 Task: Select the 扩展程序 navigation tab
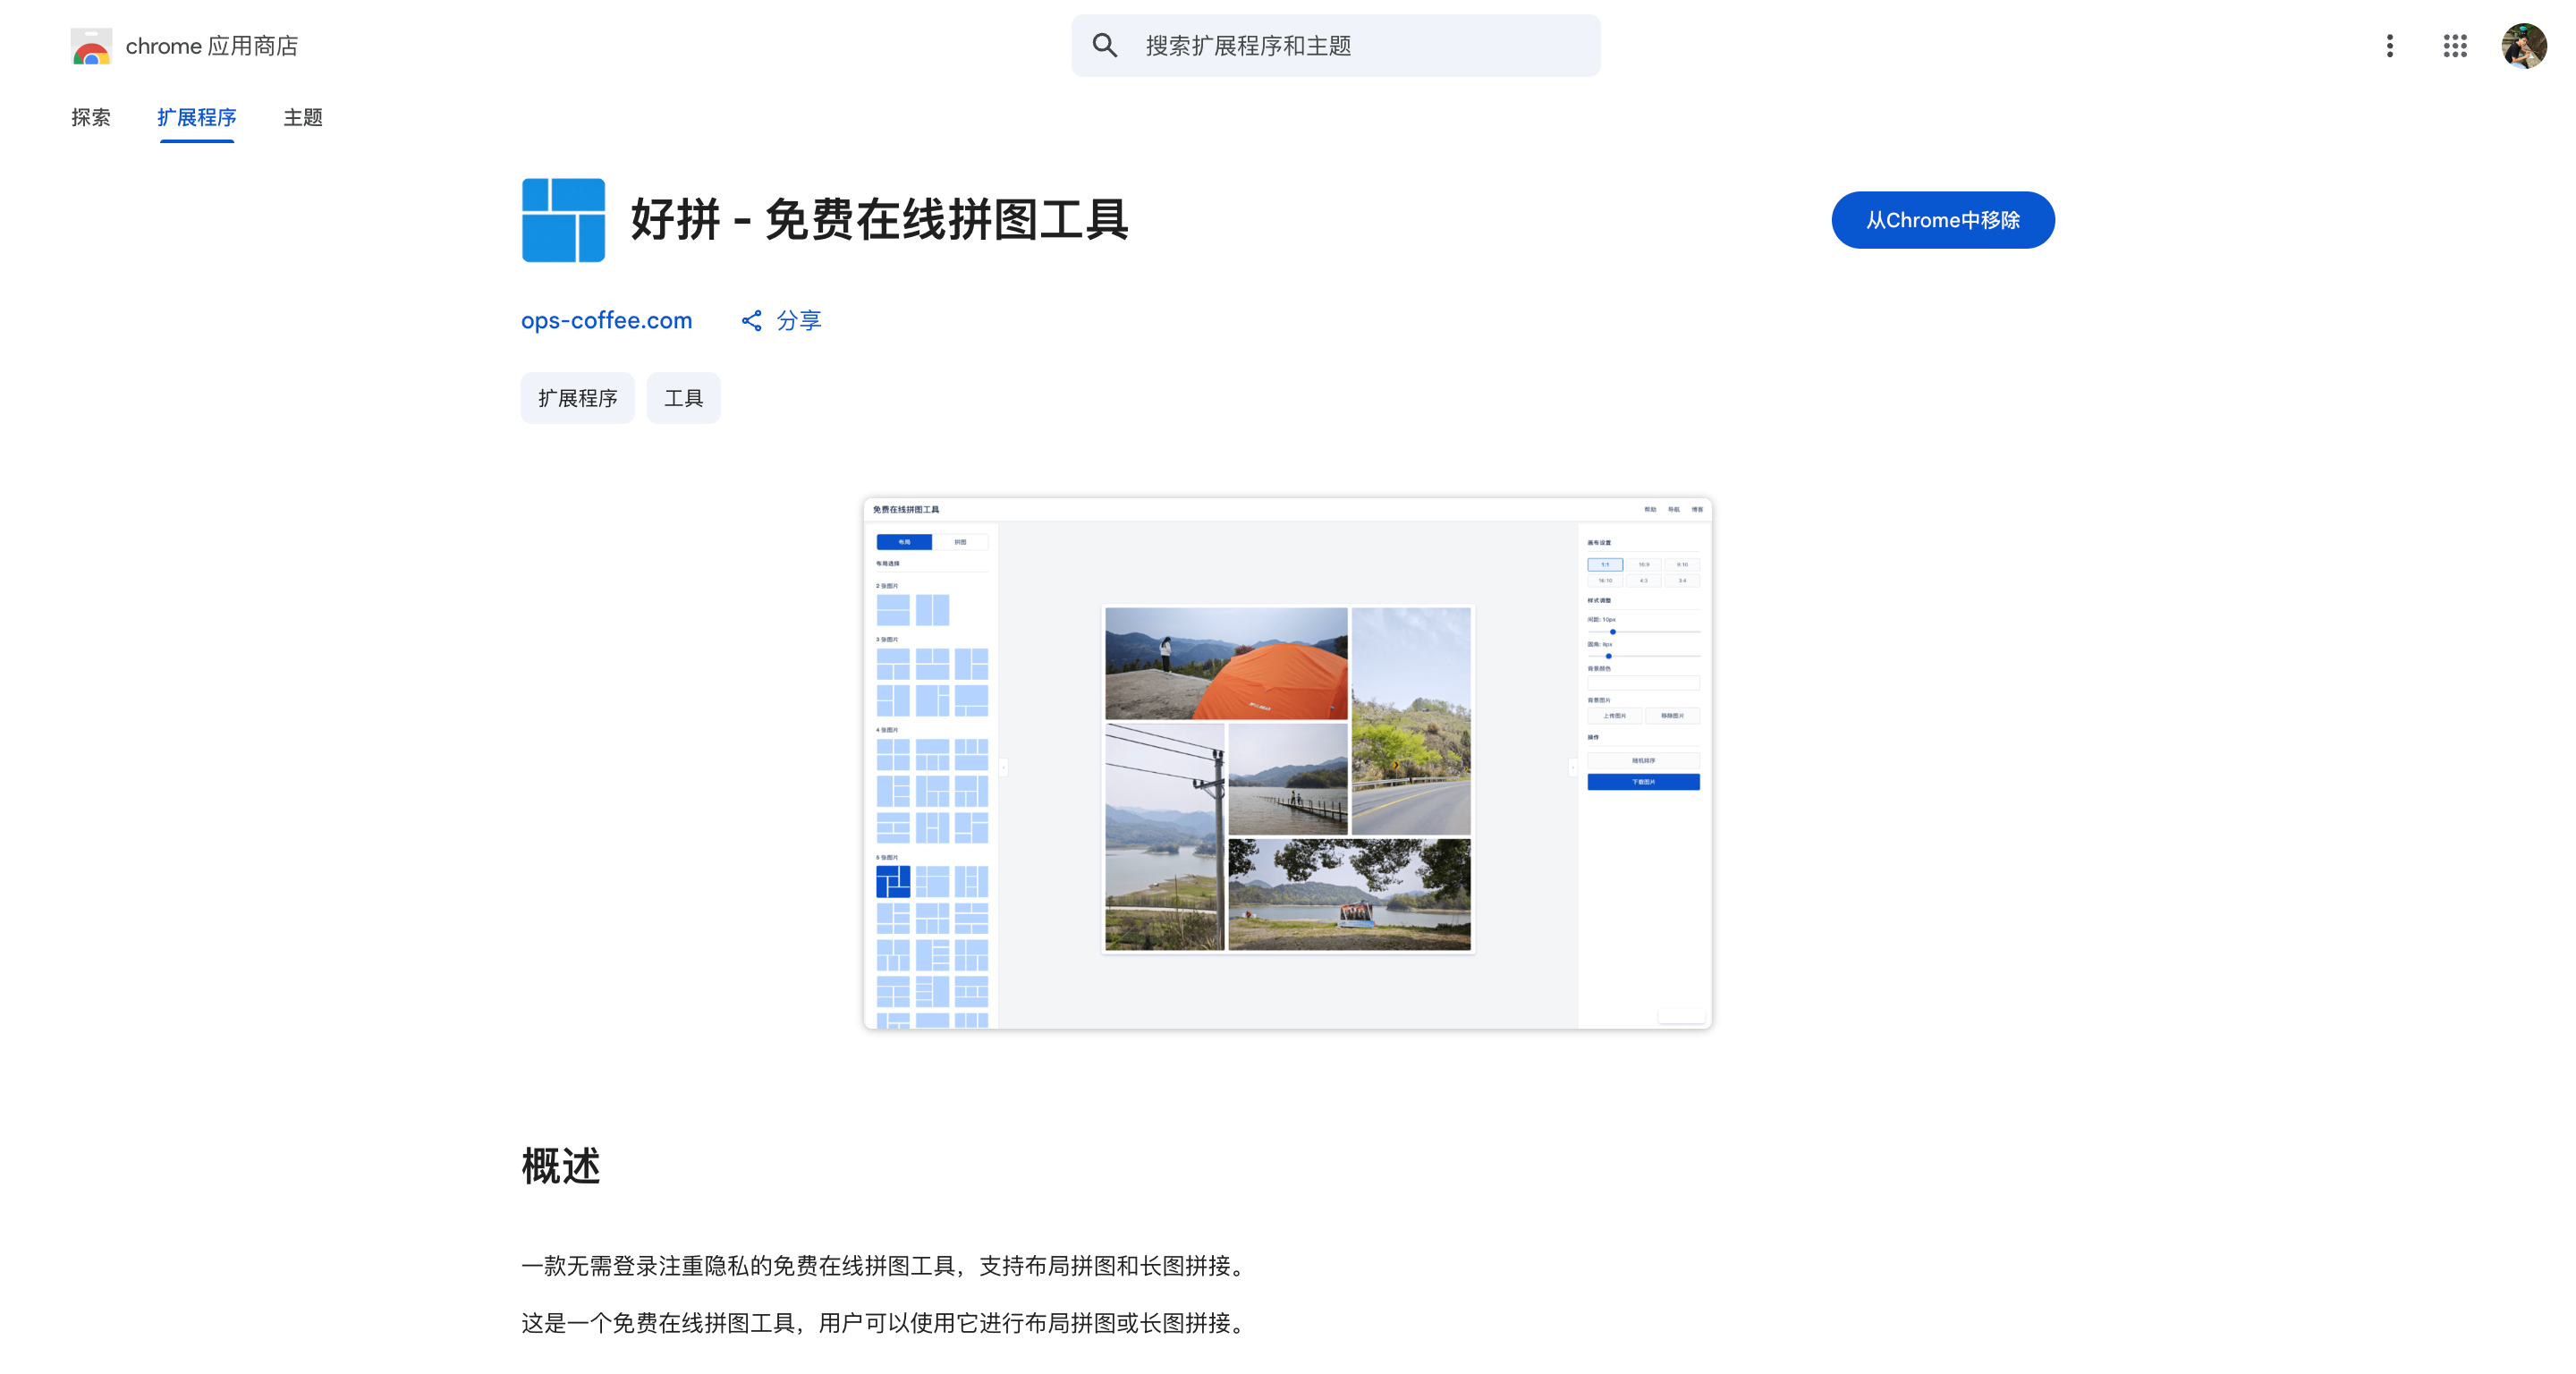[196, 117]
